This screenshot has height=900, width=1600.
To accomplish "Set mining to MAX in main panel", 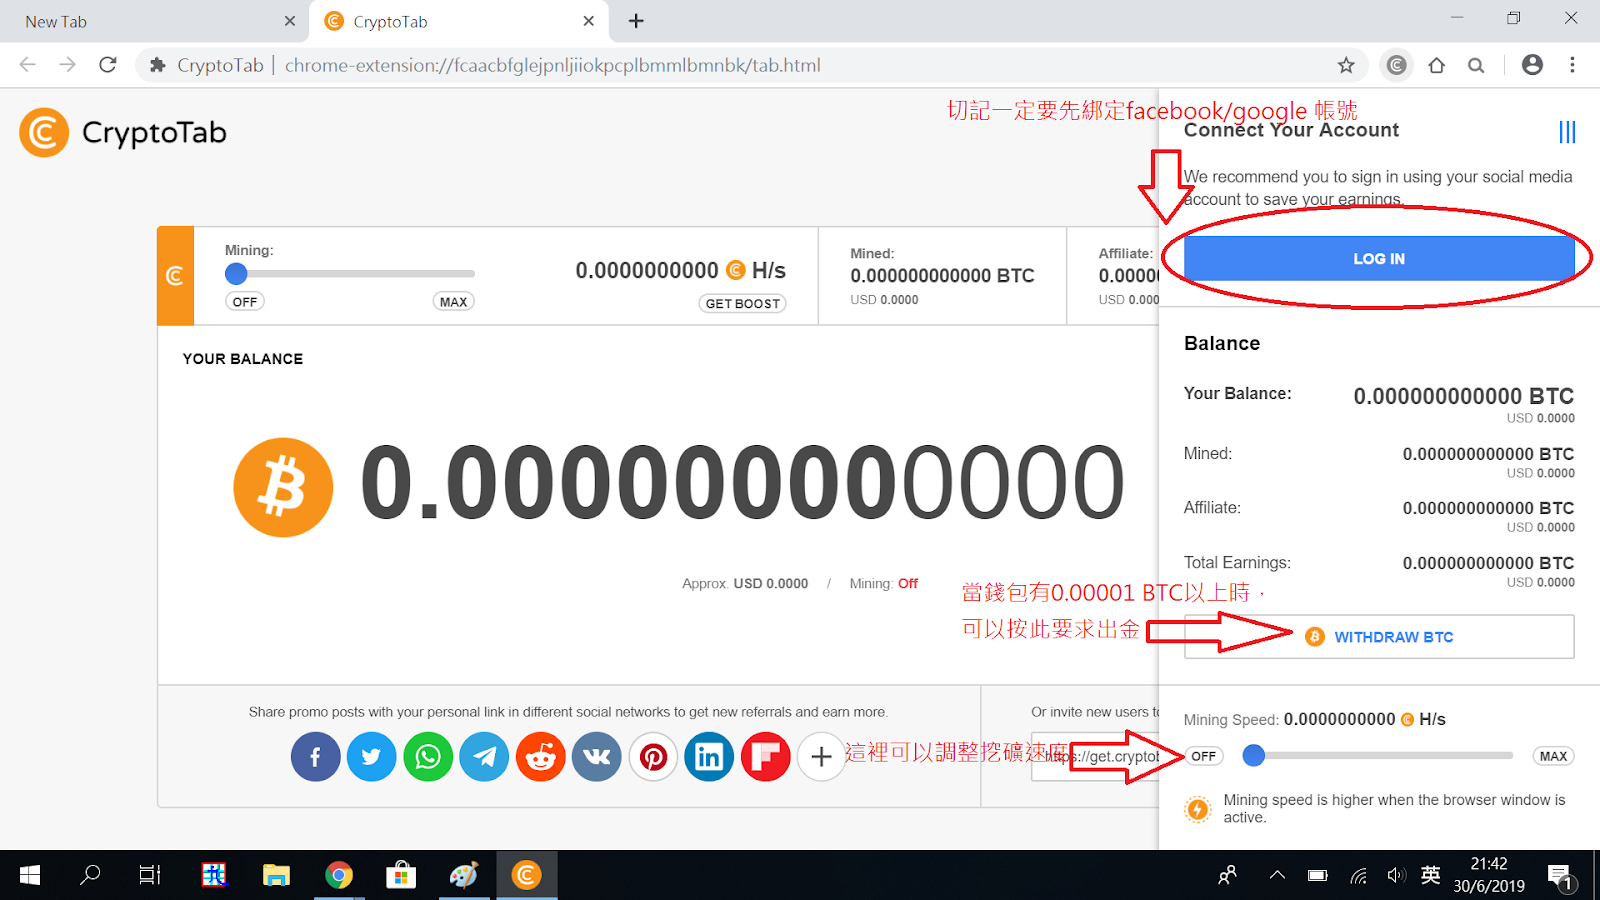I will click(x=454, y=302).
